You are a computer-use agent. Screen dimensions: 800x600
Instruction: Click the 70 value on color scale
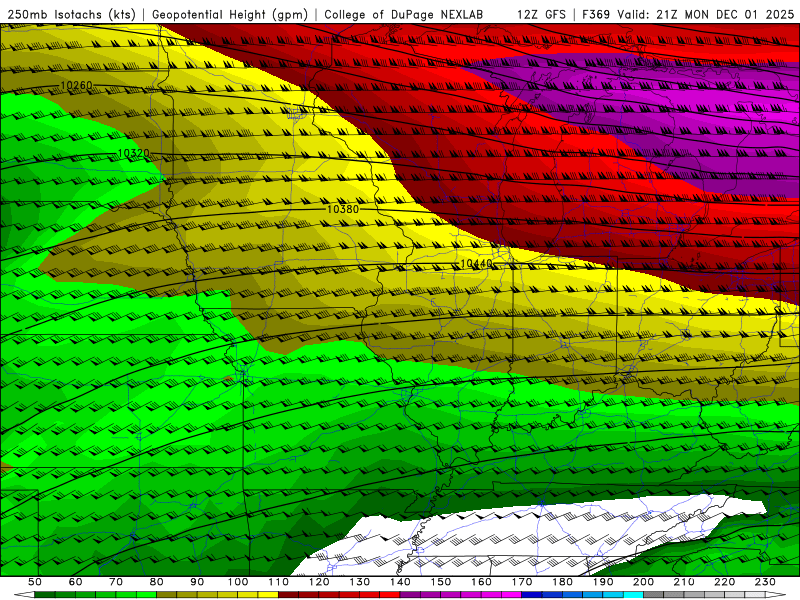[x=116, y=582]
